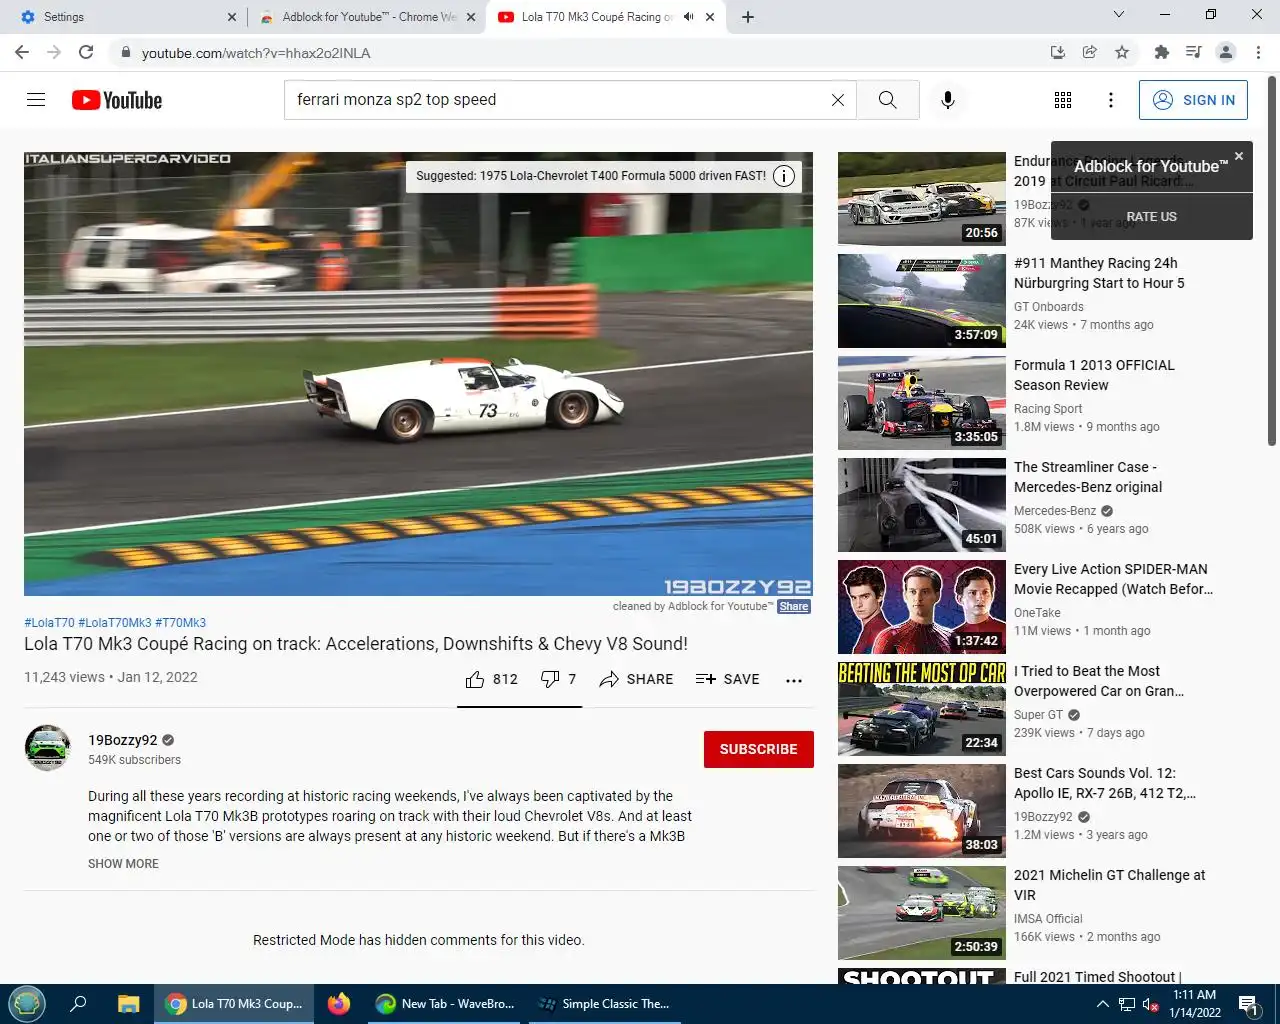Close the Adblock for Youtube popup
The image size is (1280, 1024).
1239,156
